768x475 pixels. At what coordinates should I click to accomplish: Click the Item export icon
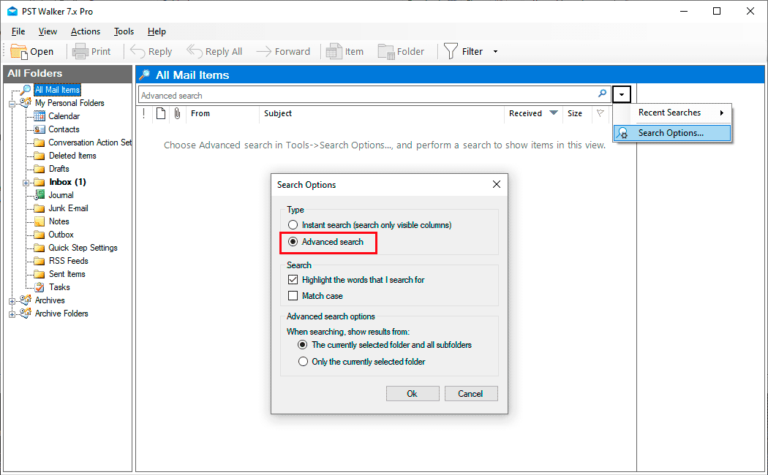point(334,51)
